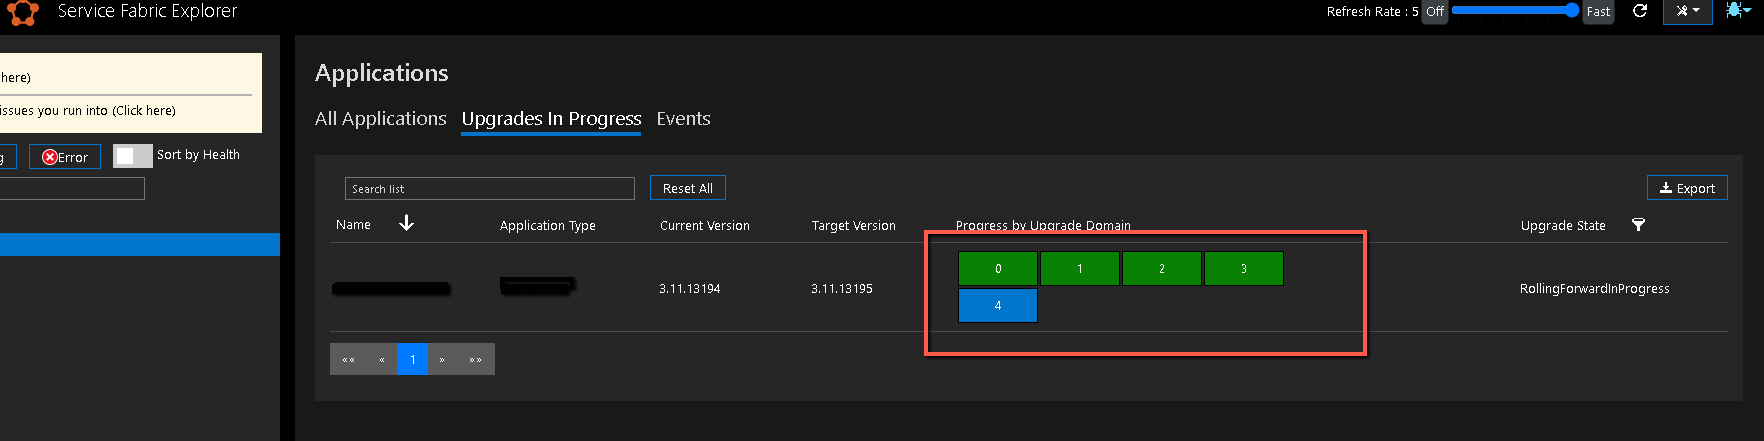Viewport: 1764px width, 441px height.
Task: Click the tree filter input field in sidebar
Action: [x=72, y=189]
